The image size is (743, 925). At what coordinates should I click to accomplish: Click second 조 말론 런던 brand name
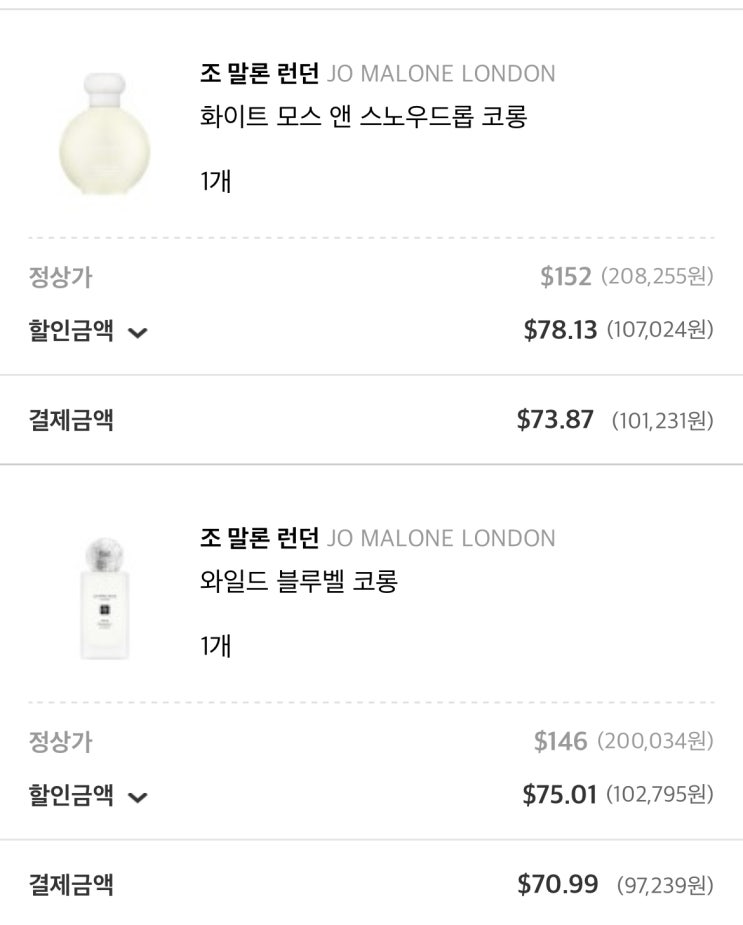[259, 538]
